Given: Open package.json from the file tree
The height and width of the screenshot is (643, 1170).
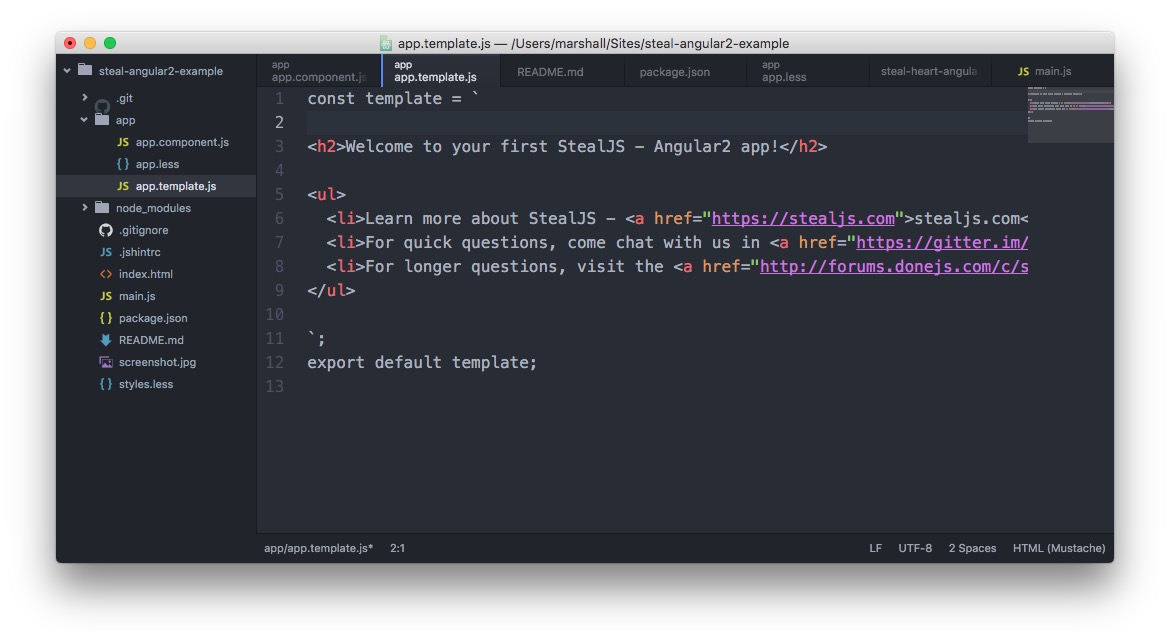Looking at the screenshot, I should point(153,318).
